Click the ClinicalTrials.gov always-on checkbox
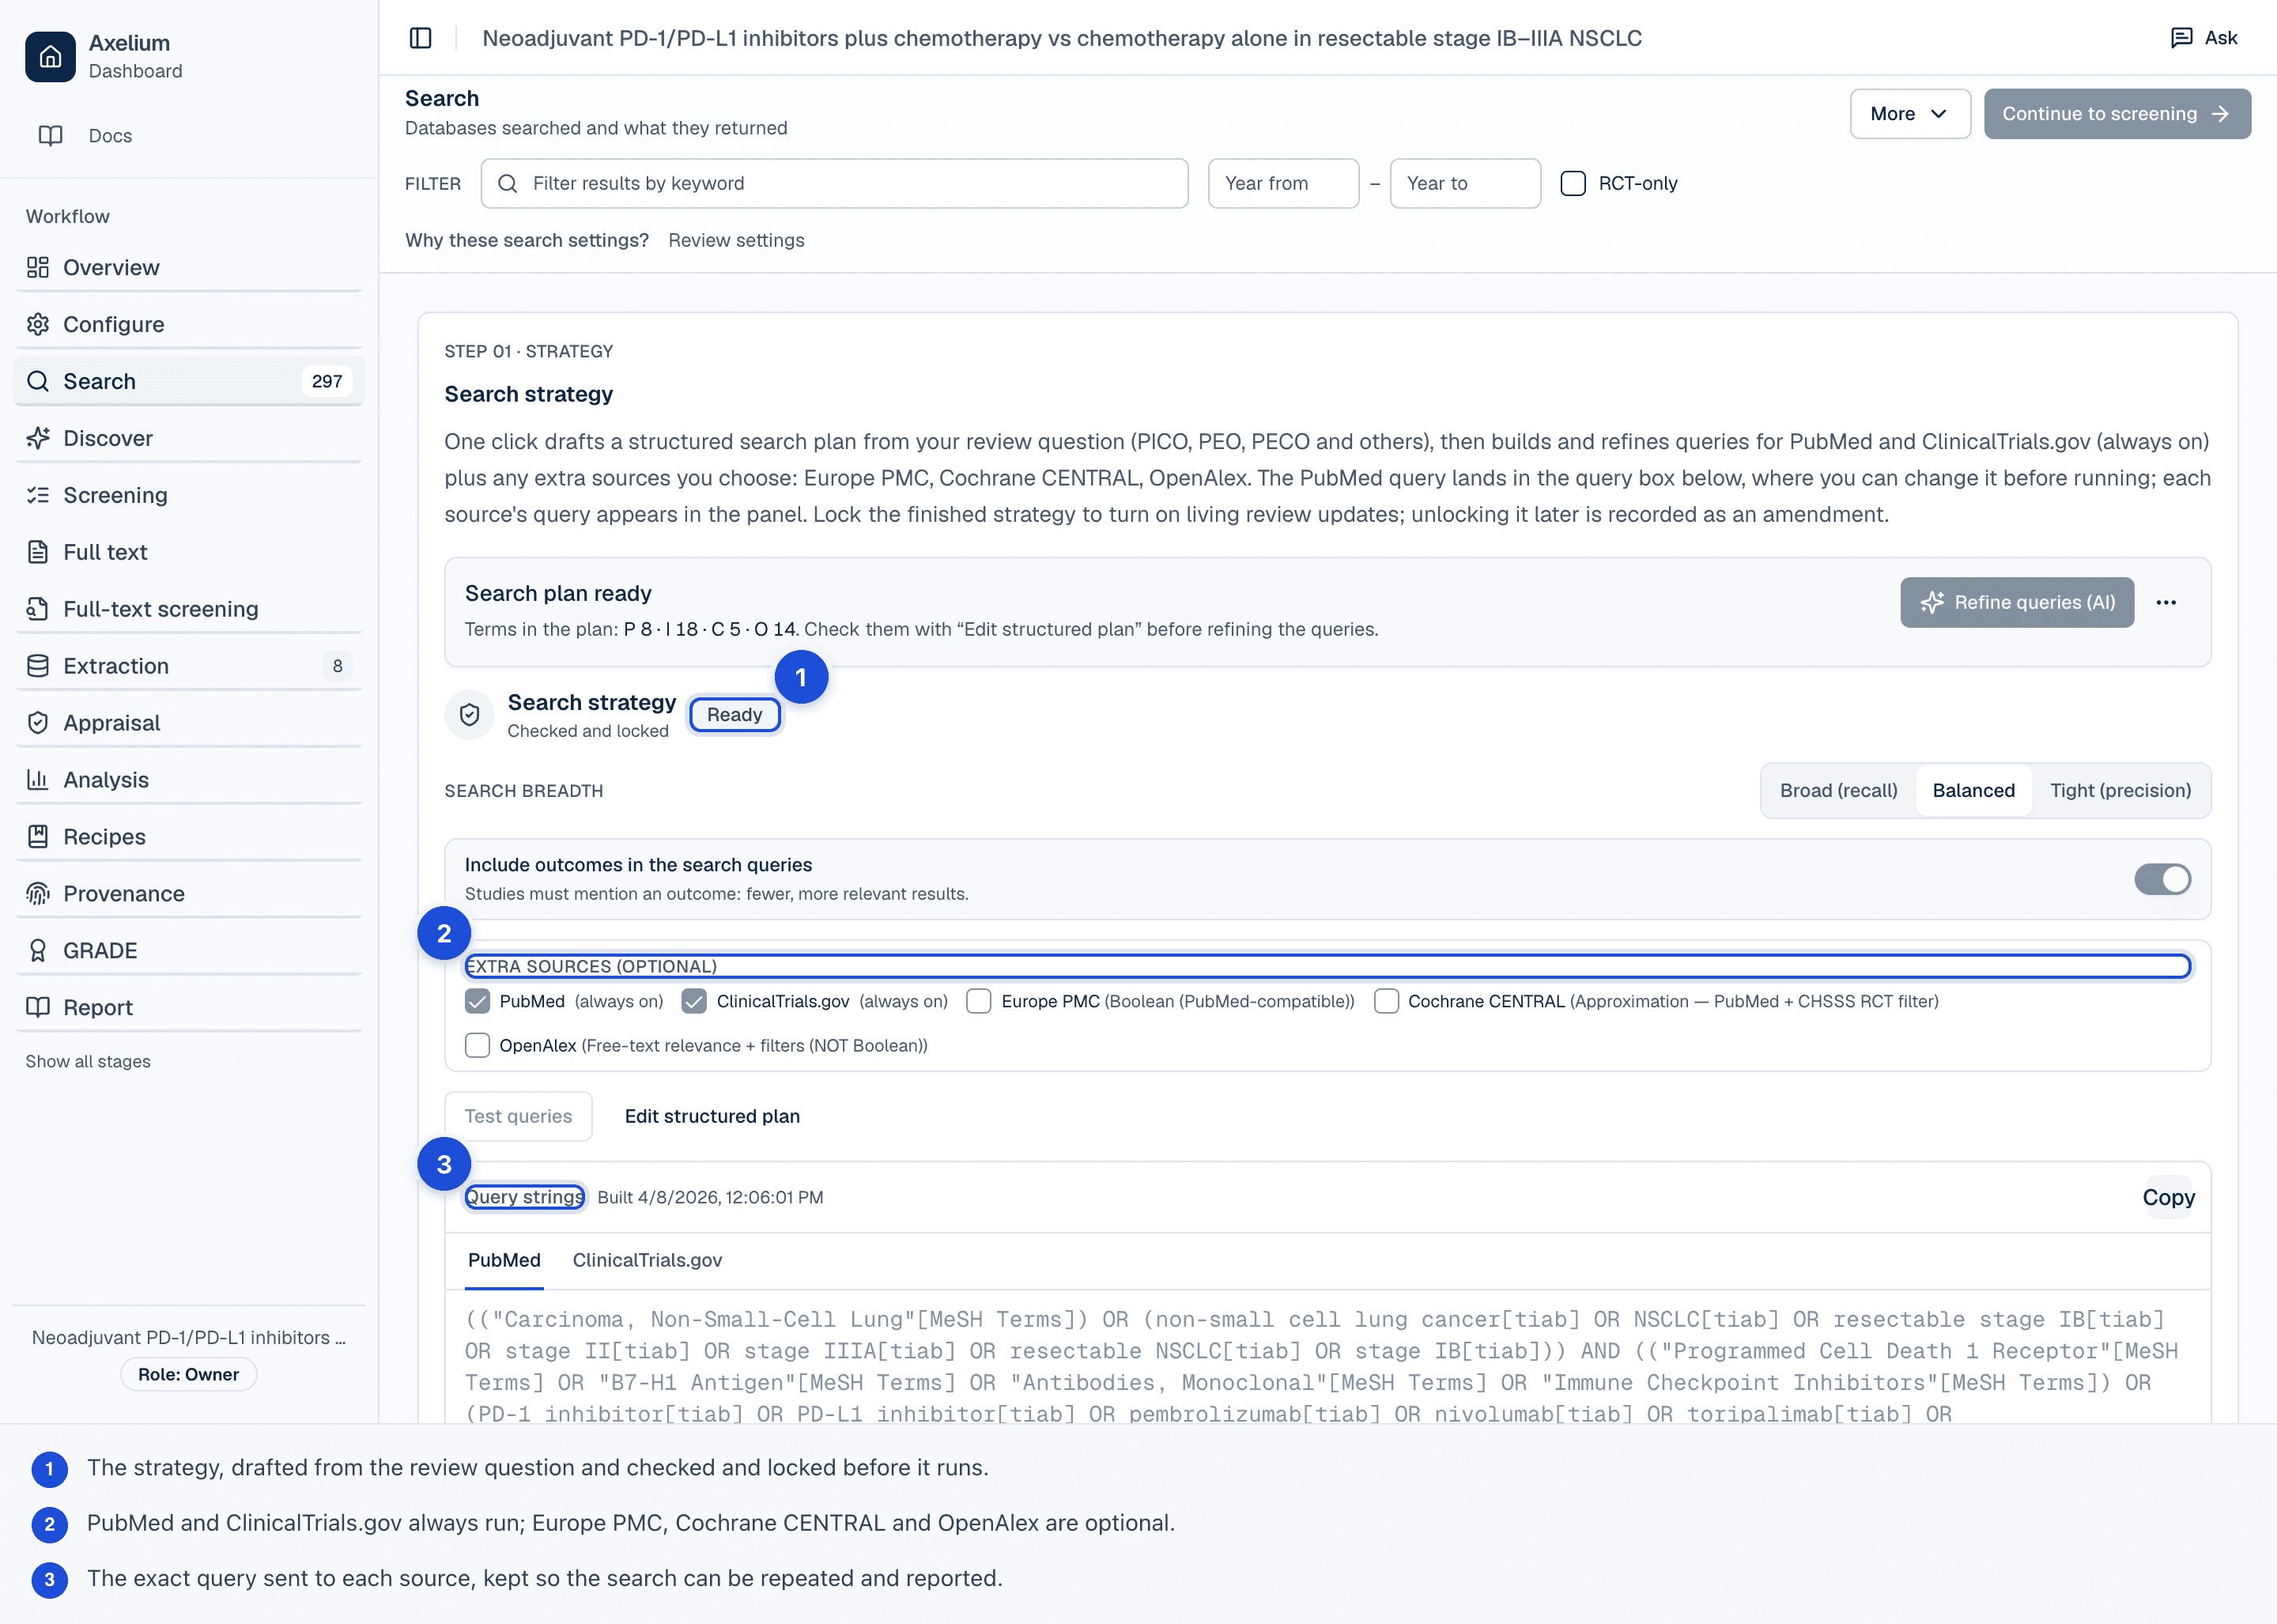The height and width of the screenshot is (1624, 2277). [694, 1001]
